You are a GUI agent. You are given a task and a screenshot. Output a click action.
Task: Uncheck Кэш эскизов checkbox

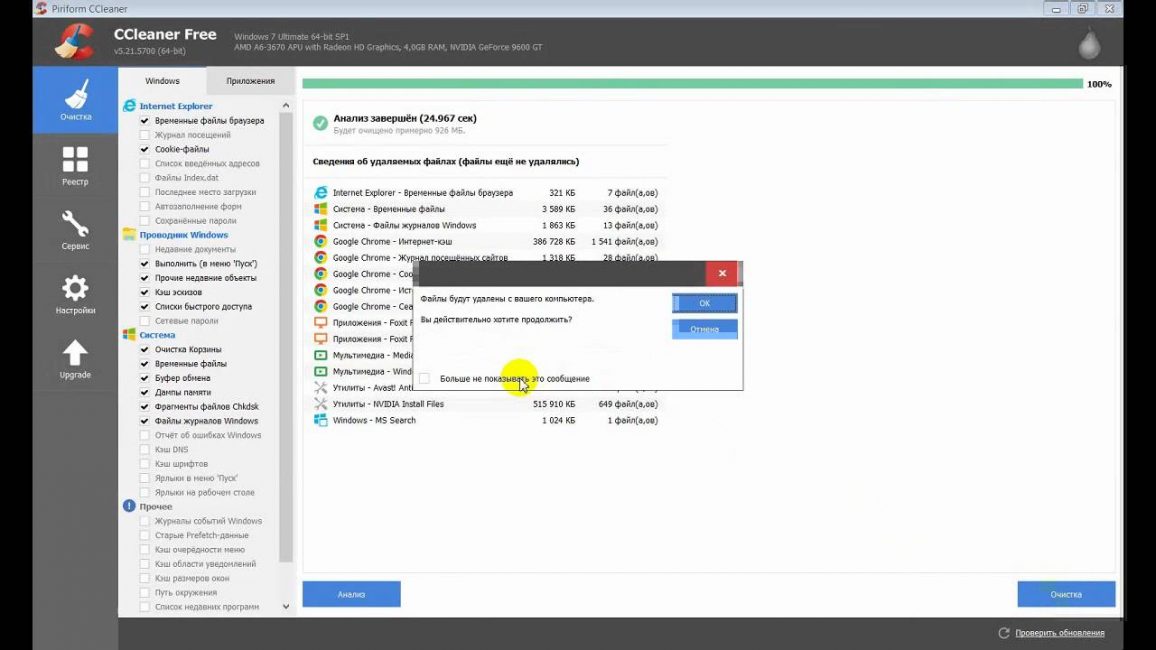coord(144,292)
